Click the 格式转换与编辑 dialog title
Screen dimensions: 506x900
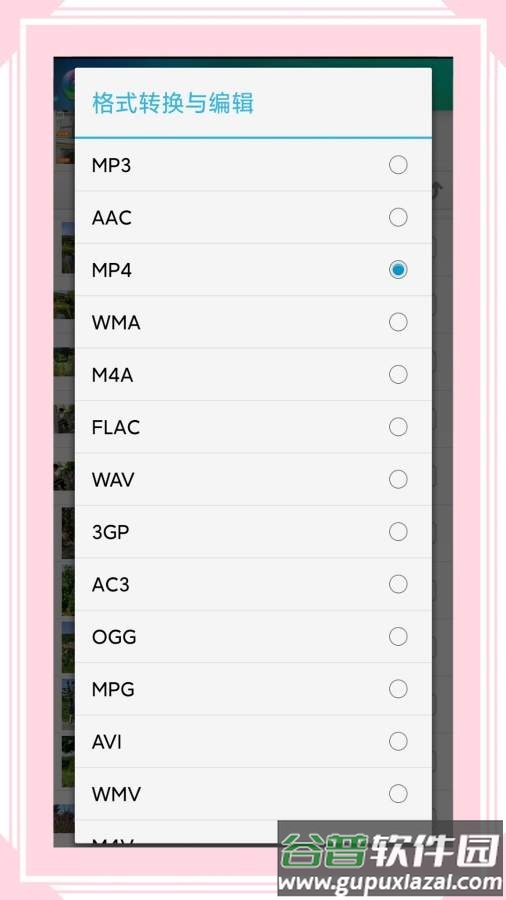[173, 104]
